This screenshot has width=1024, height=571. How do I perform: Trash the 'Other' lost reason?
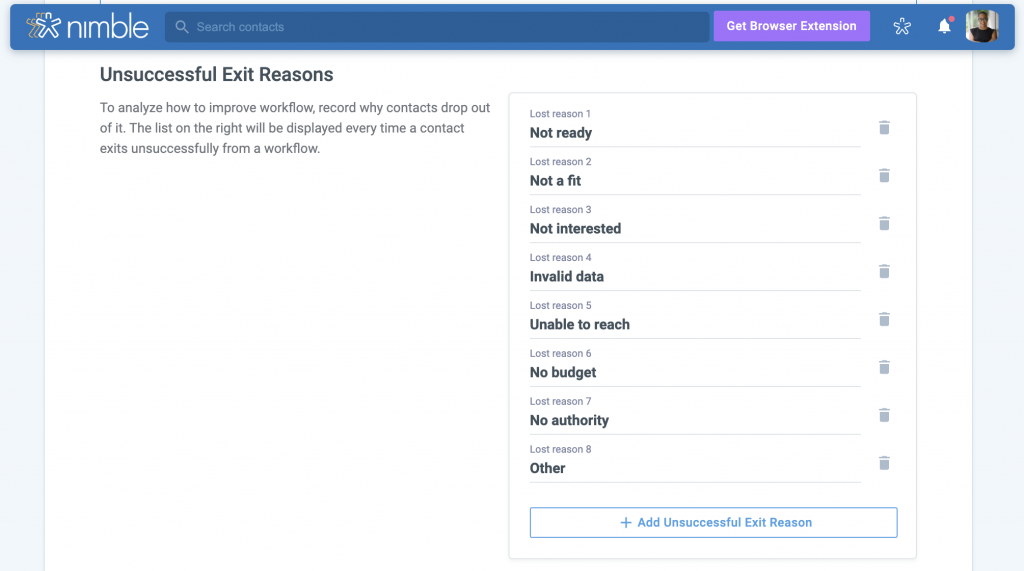[884, 463]
